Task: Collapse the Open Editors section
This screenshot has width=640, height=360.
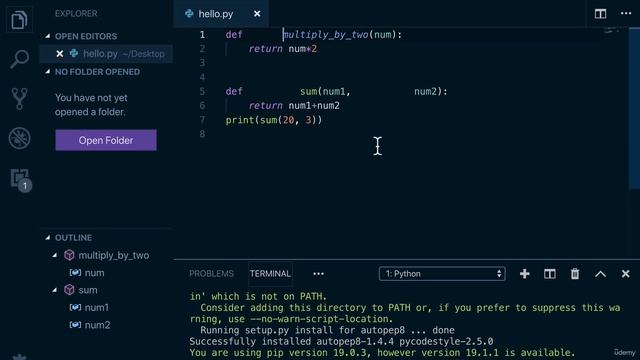Action: (x=48, y=36)
